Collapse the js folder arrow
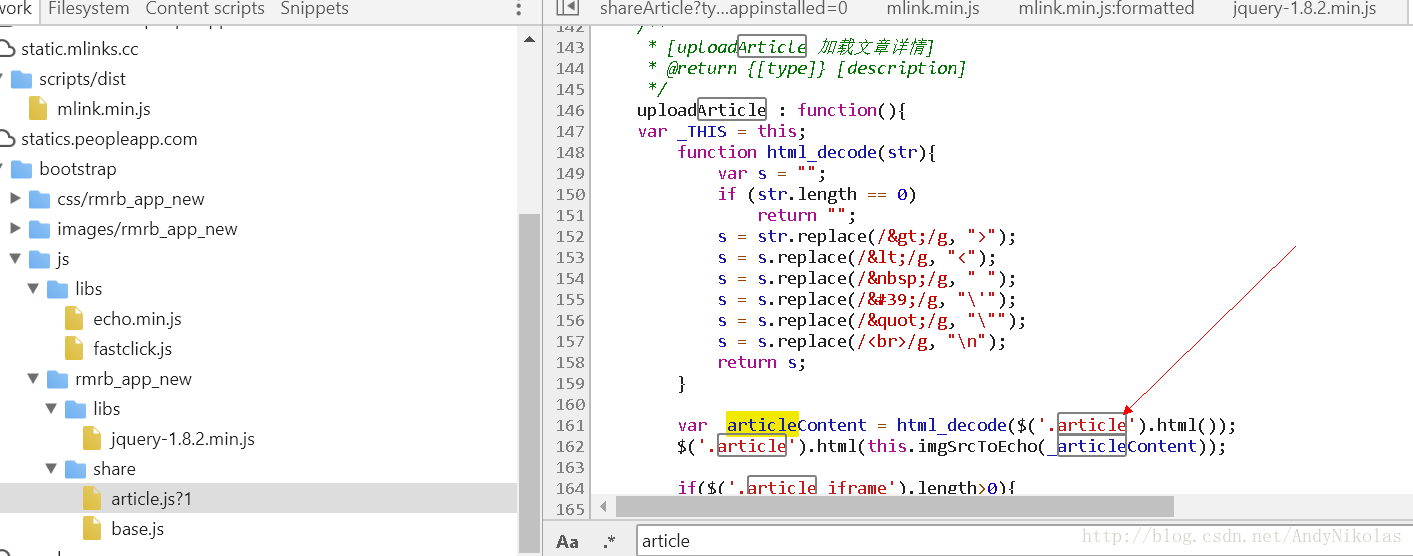The width and height of the screenshot is (1413, 556). (x=15, y=259)
